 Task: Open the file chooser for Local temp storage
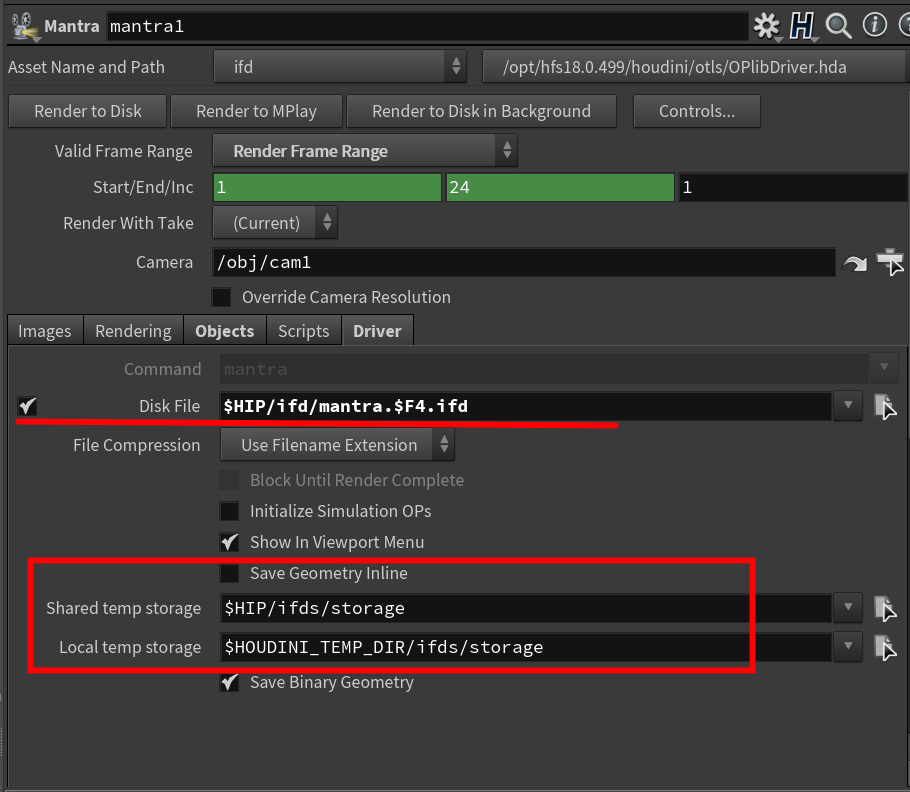coord(885,647)
